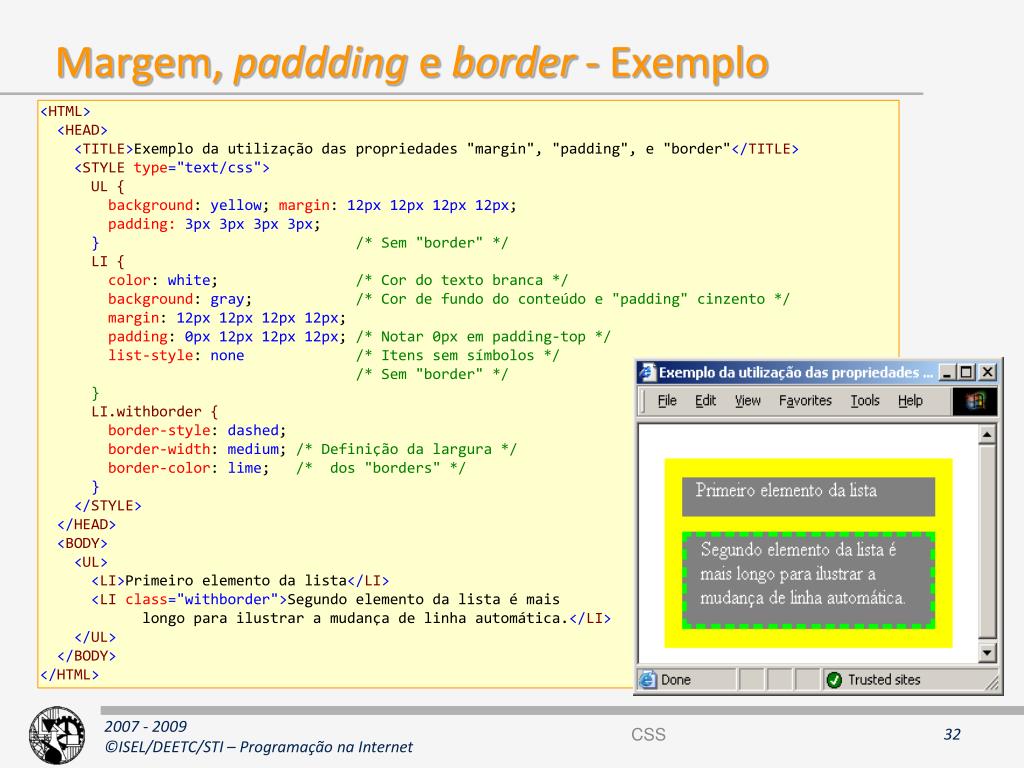This screenshot has width=1024, height=768.
Task: Click '©ISEL/DEETC/STI – Programação na Internet' text
Action: pyautogui.click(x=259, y=746)
